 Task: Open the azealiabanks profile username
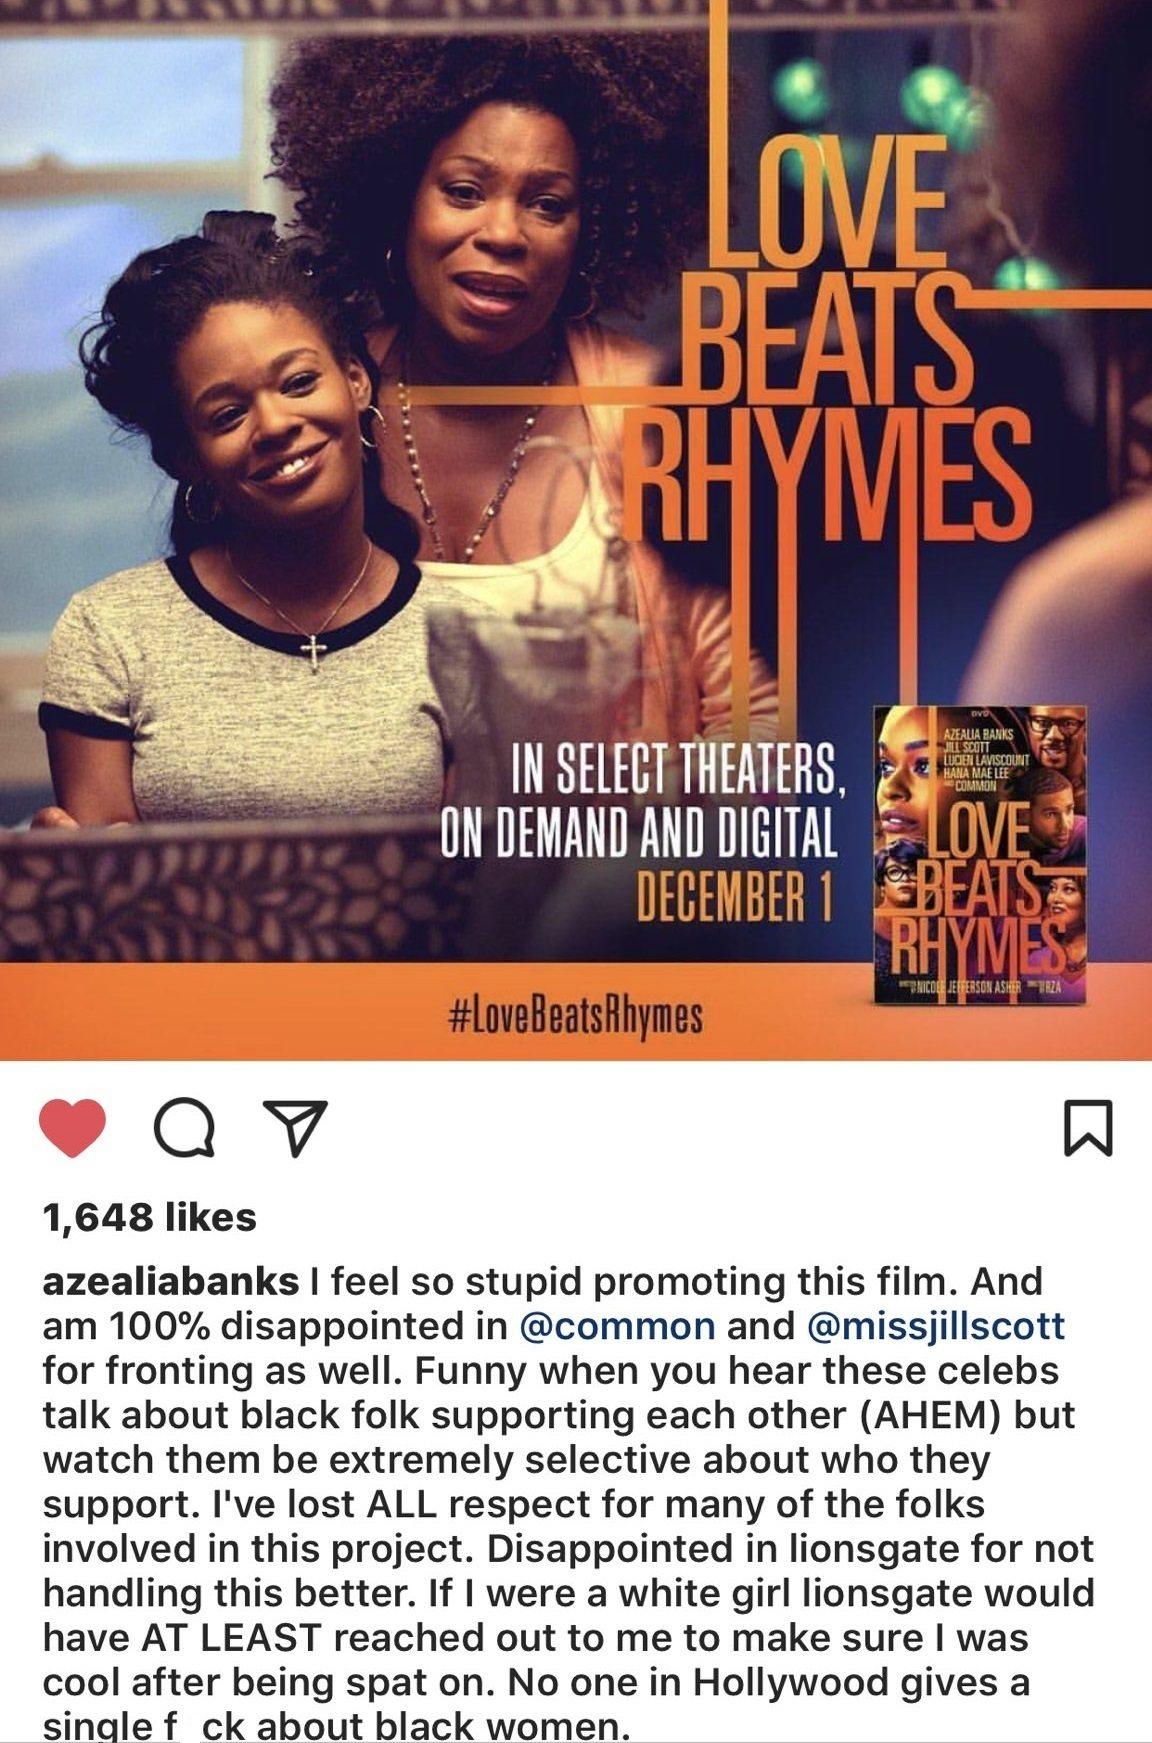(x=171, y=1281)
